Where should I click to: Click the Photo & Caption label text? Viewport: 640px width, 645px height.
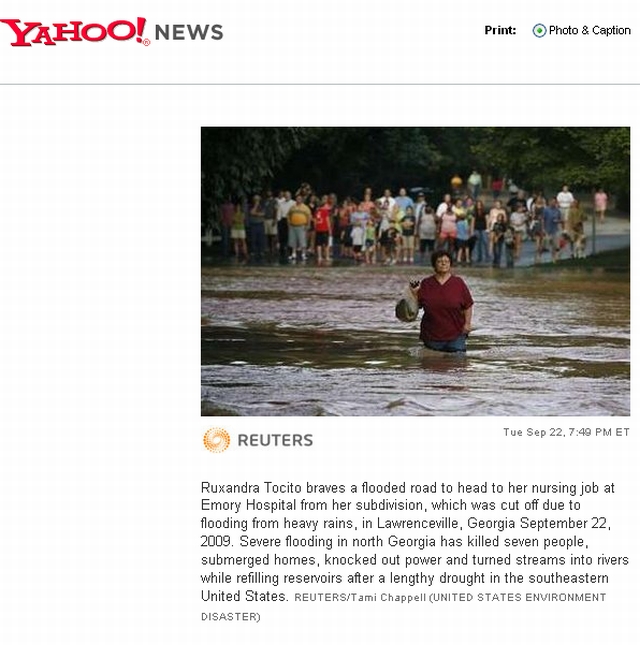tap(589, 30)
